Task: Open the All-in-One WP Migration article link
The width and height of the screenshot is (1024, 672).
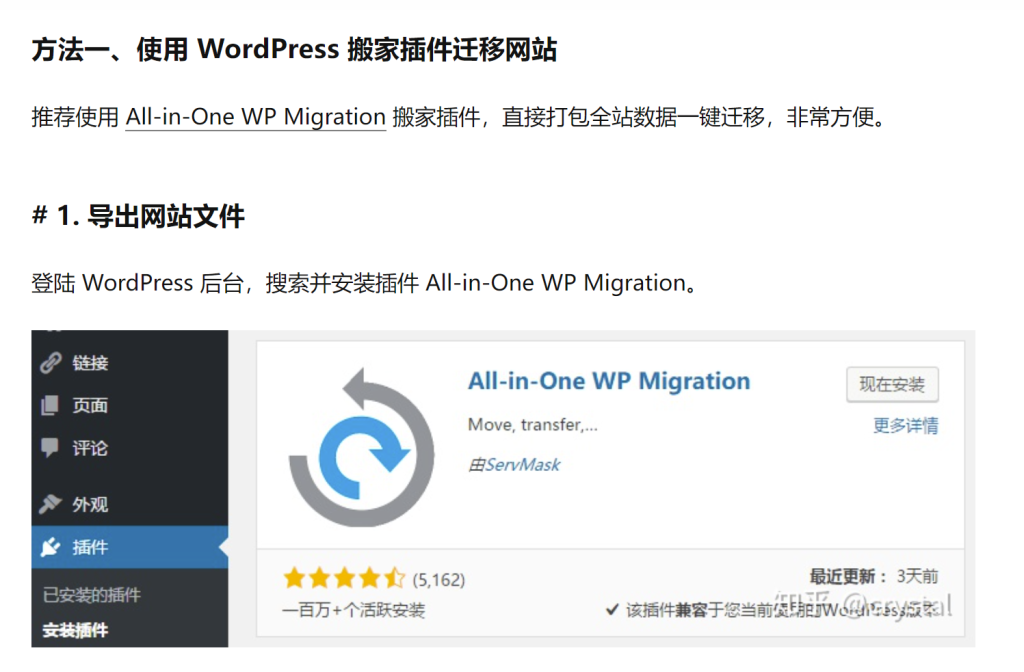Action: click(255, 117)
